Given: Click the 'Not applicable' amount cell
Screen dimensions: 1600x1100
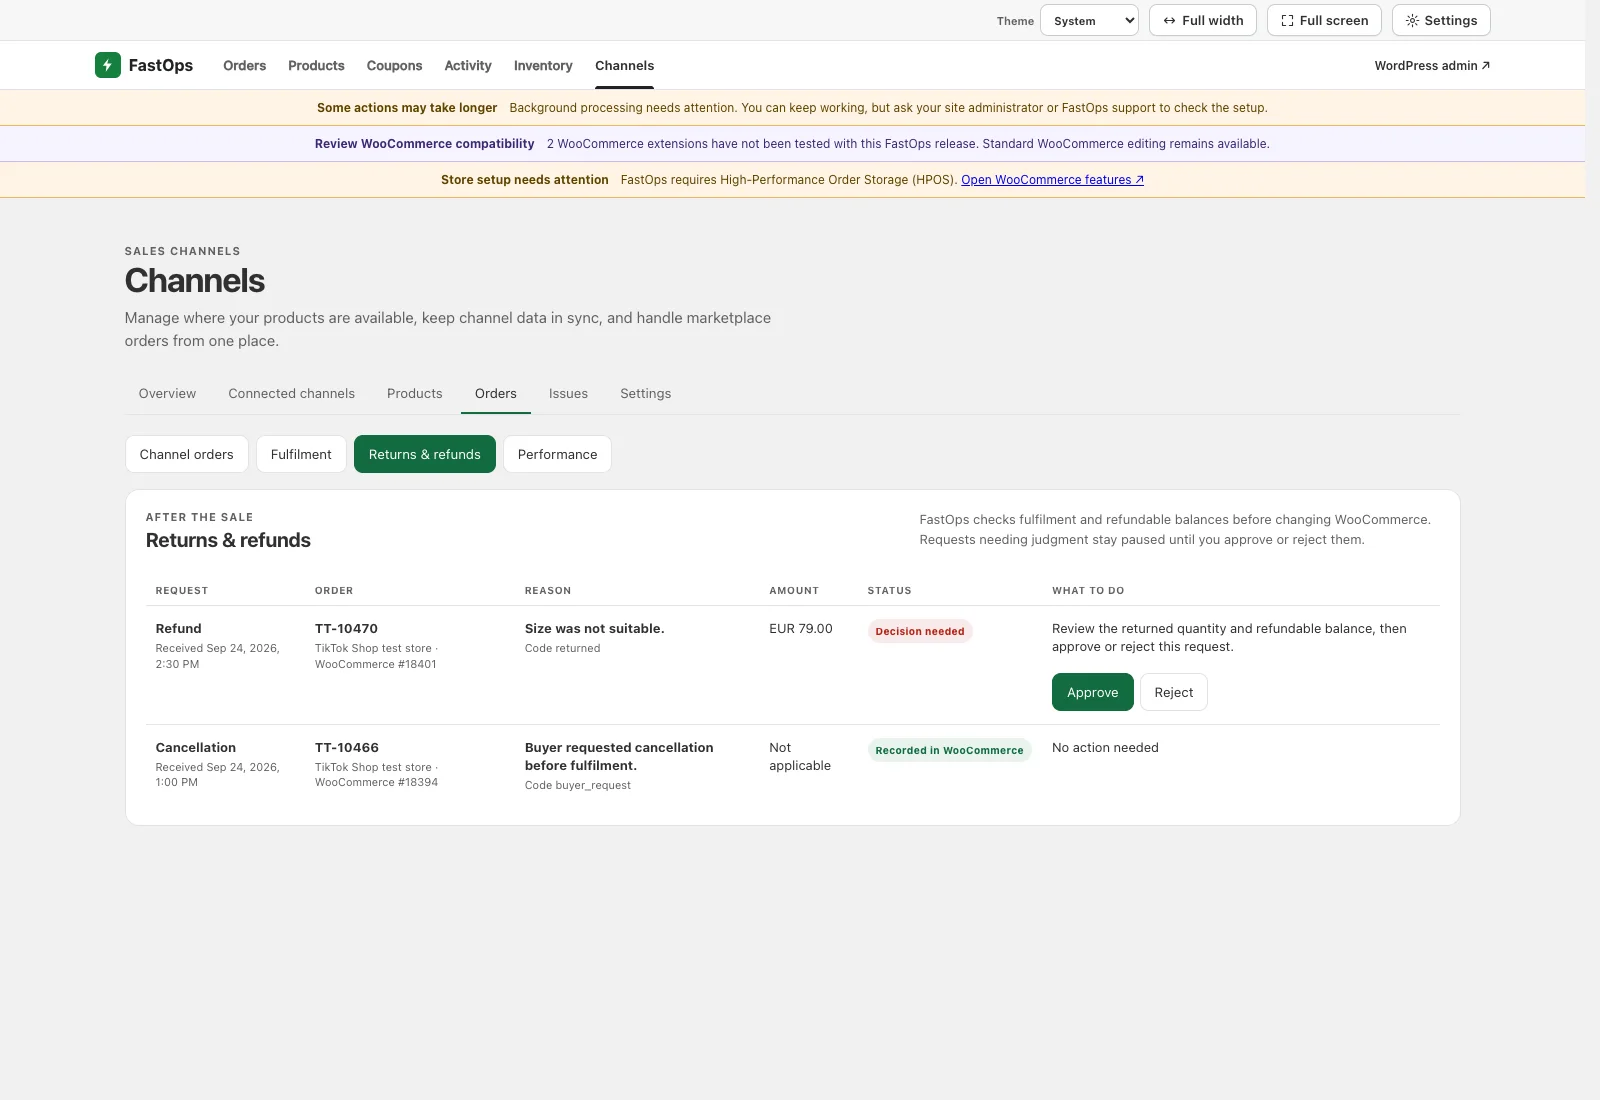Looking at the screenshot, I should [800, 757].
